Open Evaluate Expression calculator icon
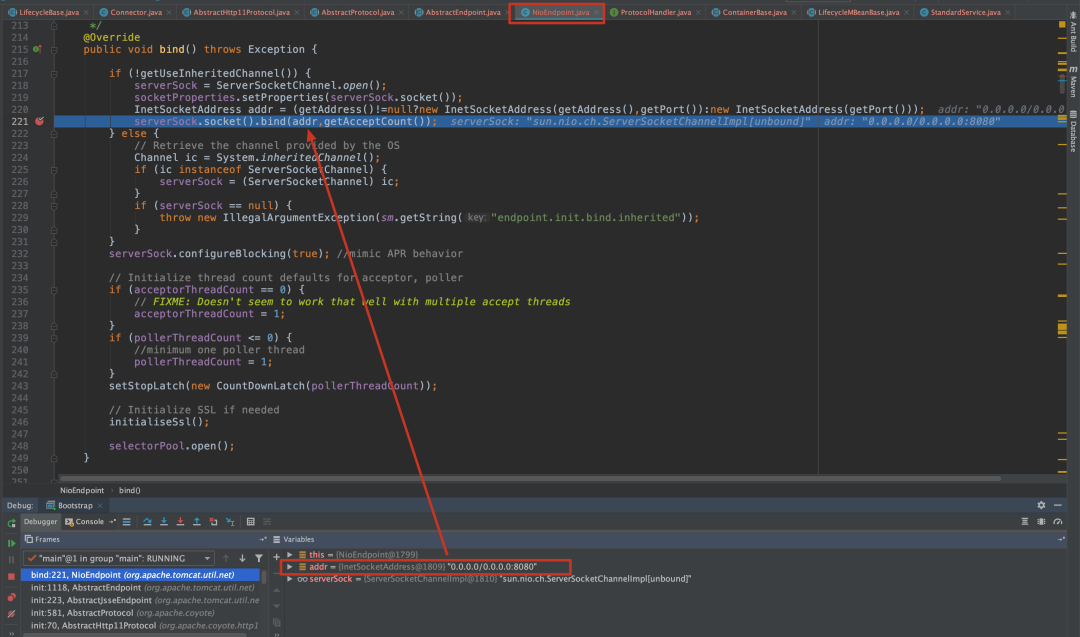This screenshot has width=1080, height=637. [250, 521]
